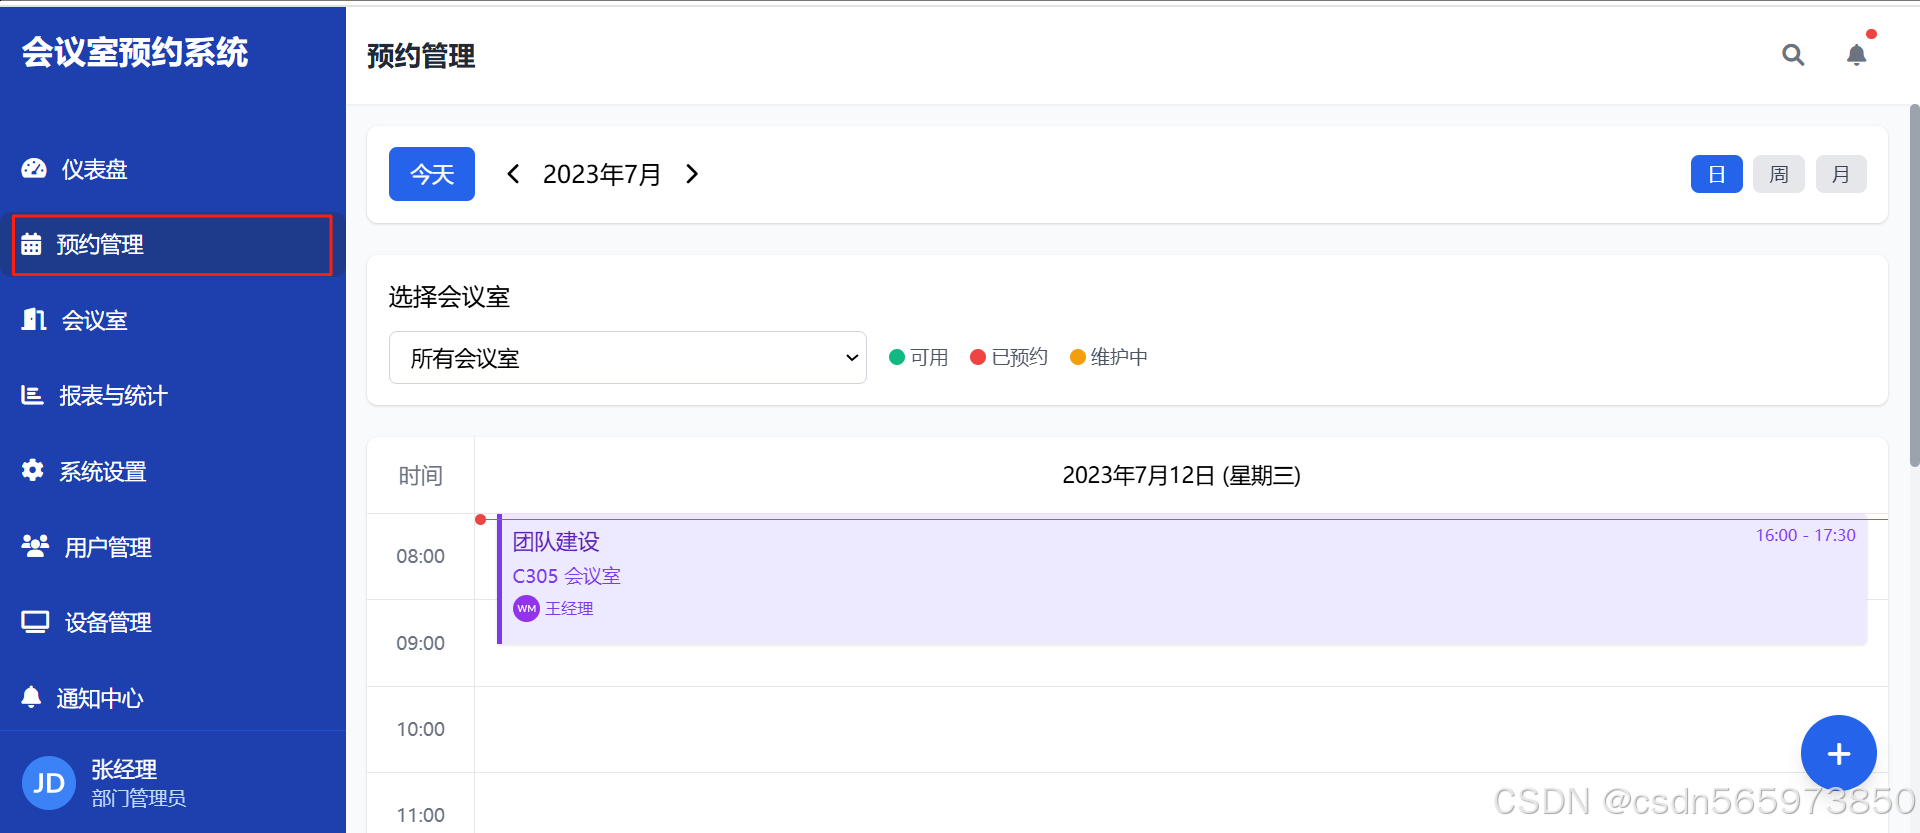Click the 部门管理员 role text
This screenshot has height=833, width=1920.
139,798
